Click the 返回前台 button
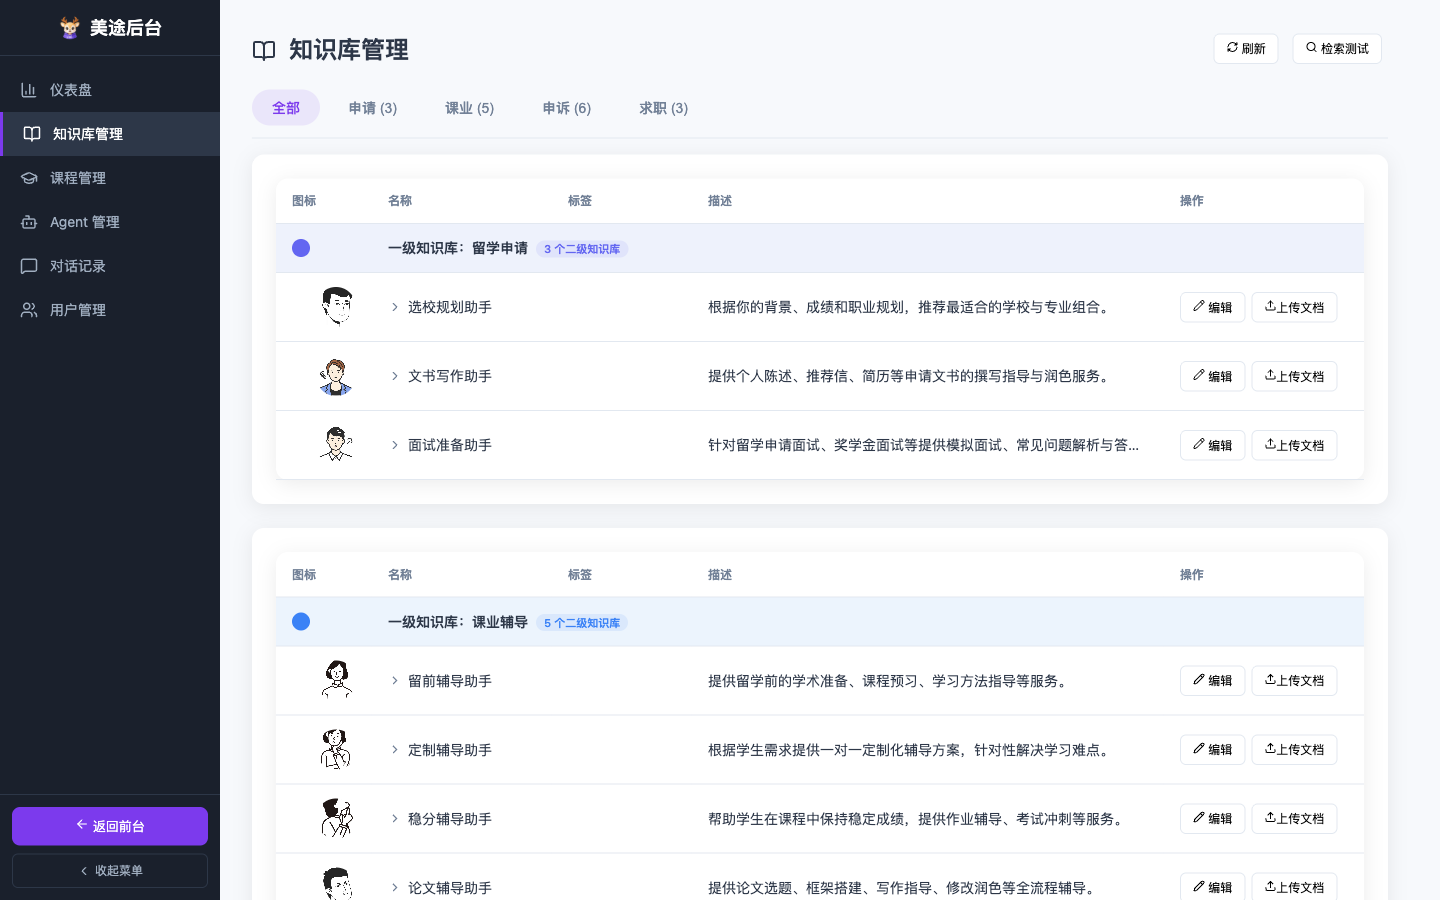The height and width of the screenshot is (900, 1440). (x=110, y=826)
